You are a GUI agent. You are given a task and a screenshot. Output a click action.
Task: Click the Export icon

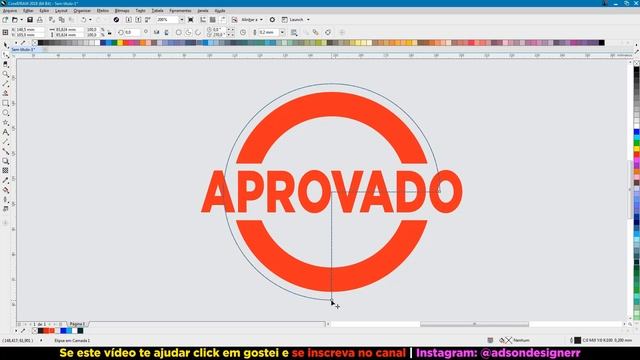pyautogui.click(x=138, y=20)
